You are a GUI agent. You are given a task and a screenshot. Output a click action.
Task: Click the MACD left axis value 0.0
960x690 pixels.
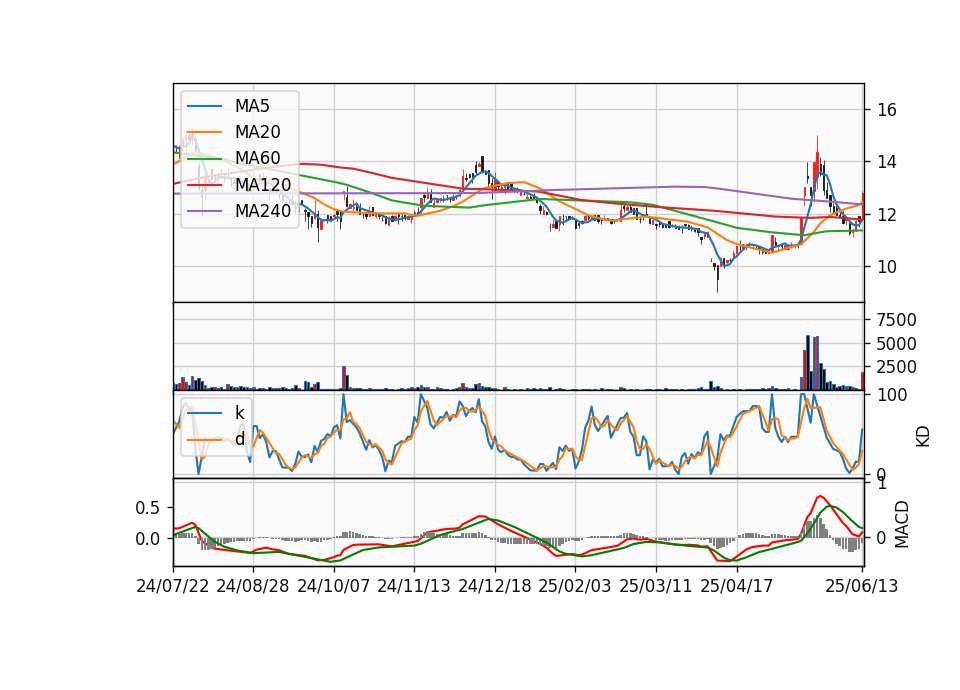[148, 539]
